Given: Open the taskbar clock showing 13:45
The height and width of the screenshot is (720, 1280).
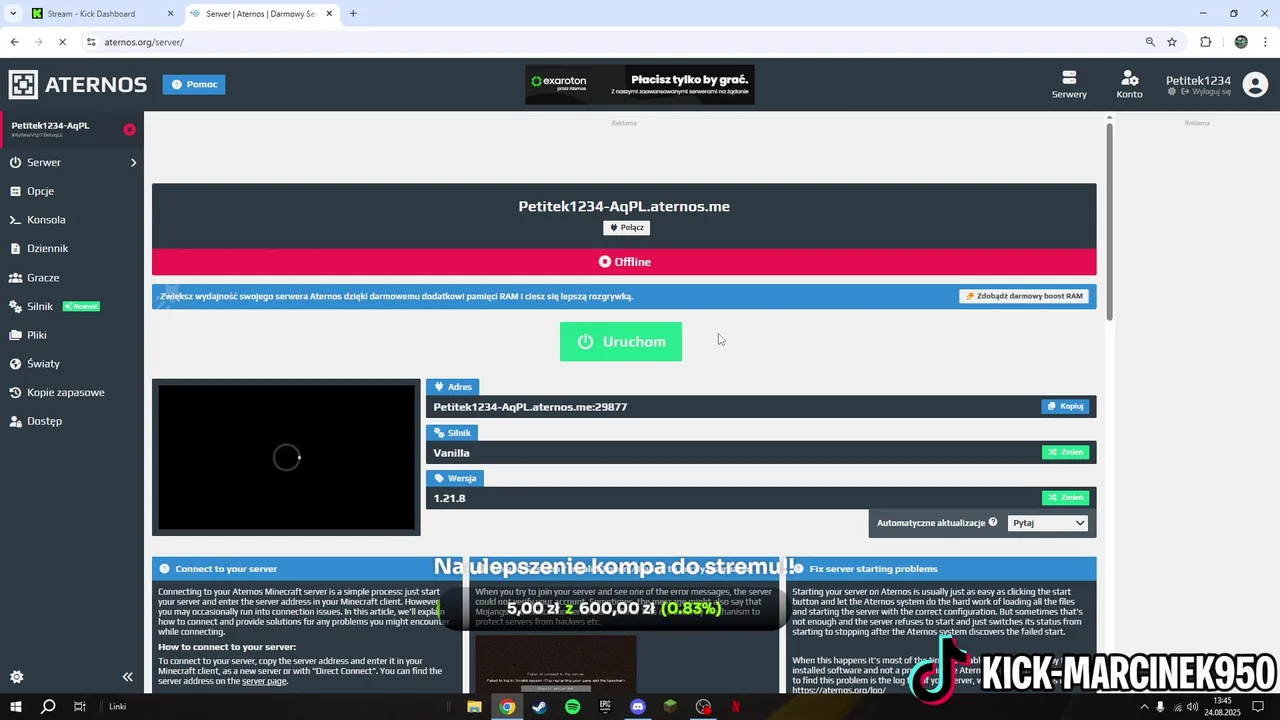Looking at the screenshot, I should click(1222, 706).
